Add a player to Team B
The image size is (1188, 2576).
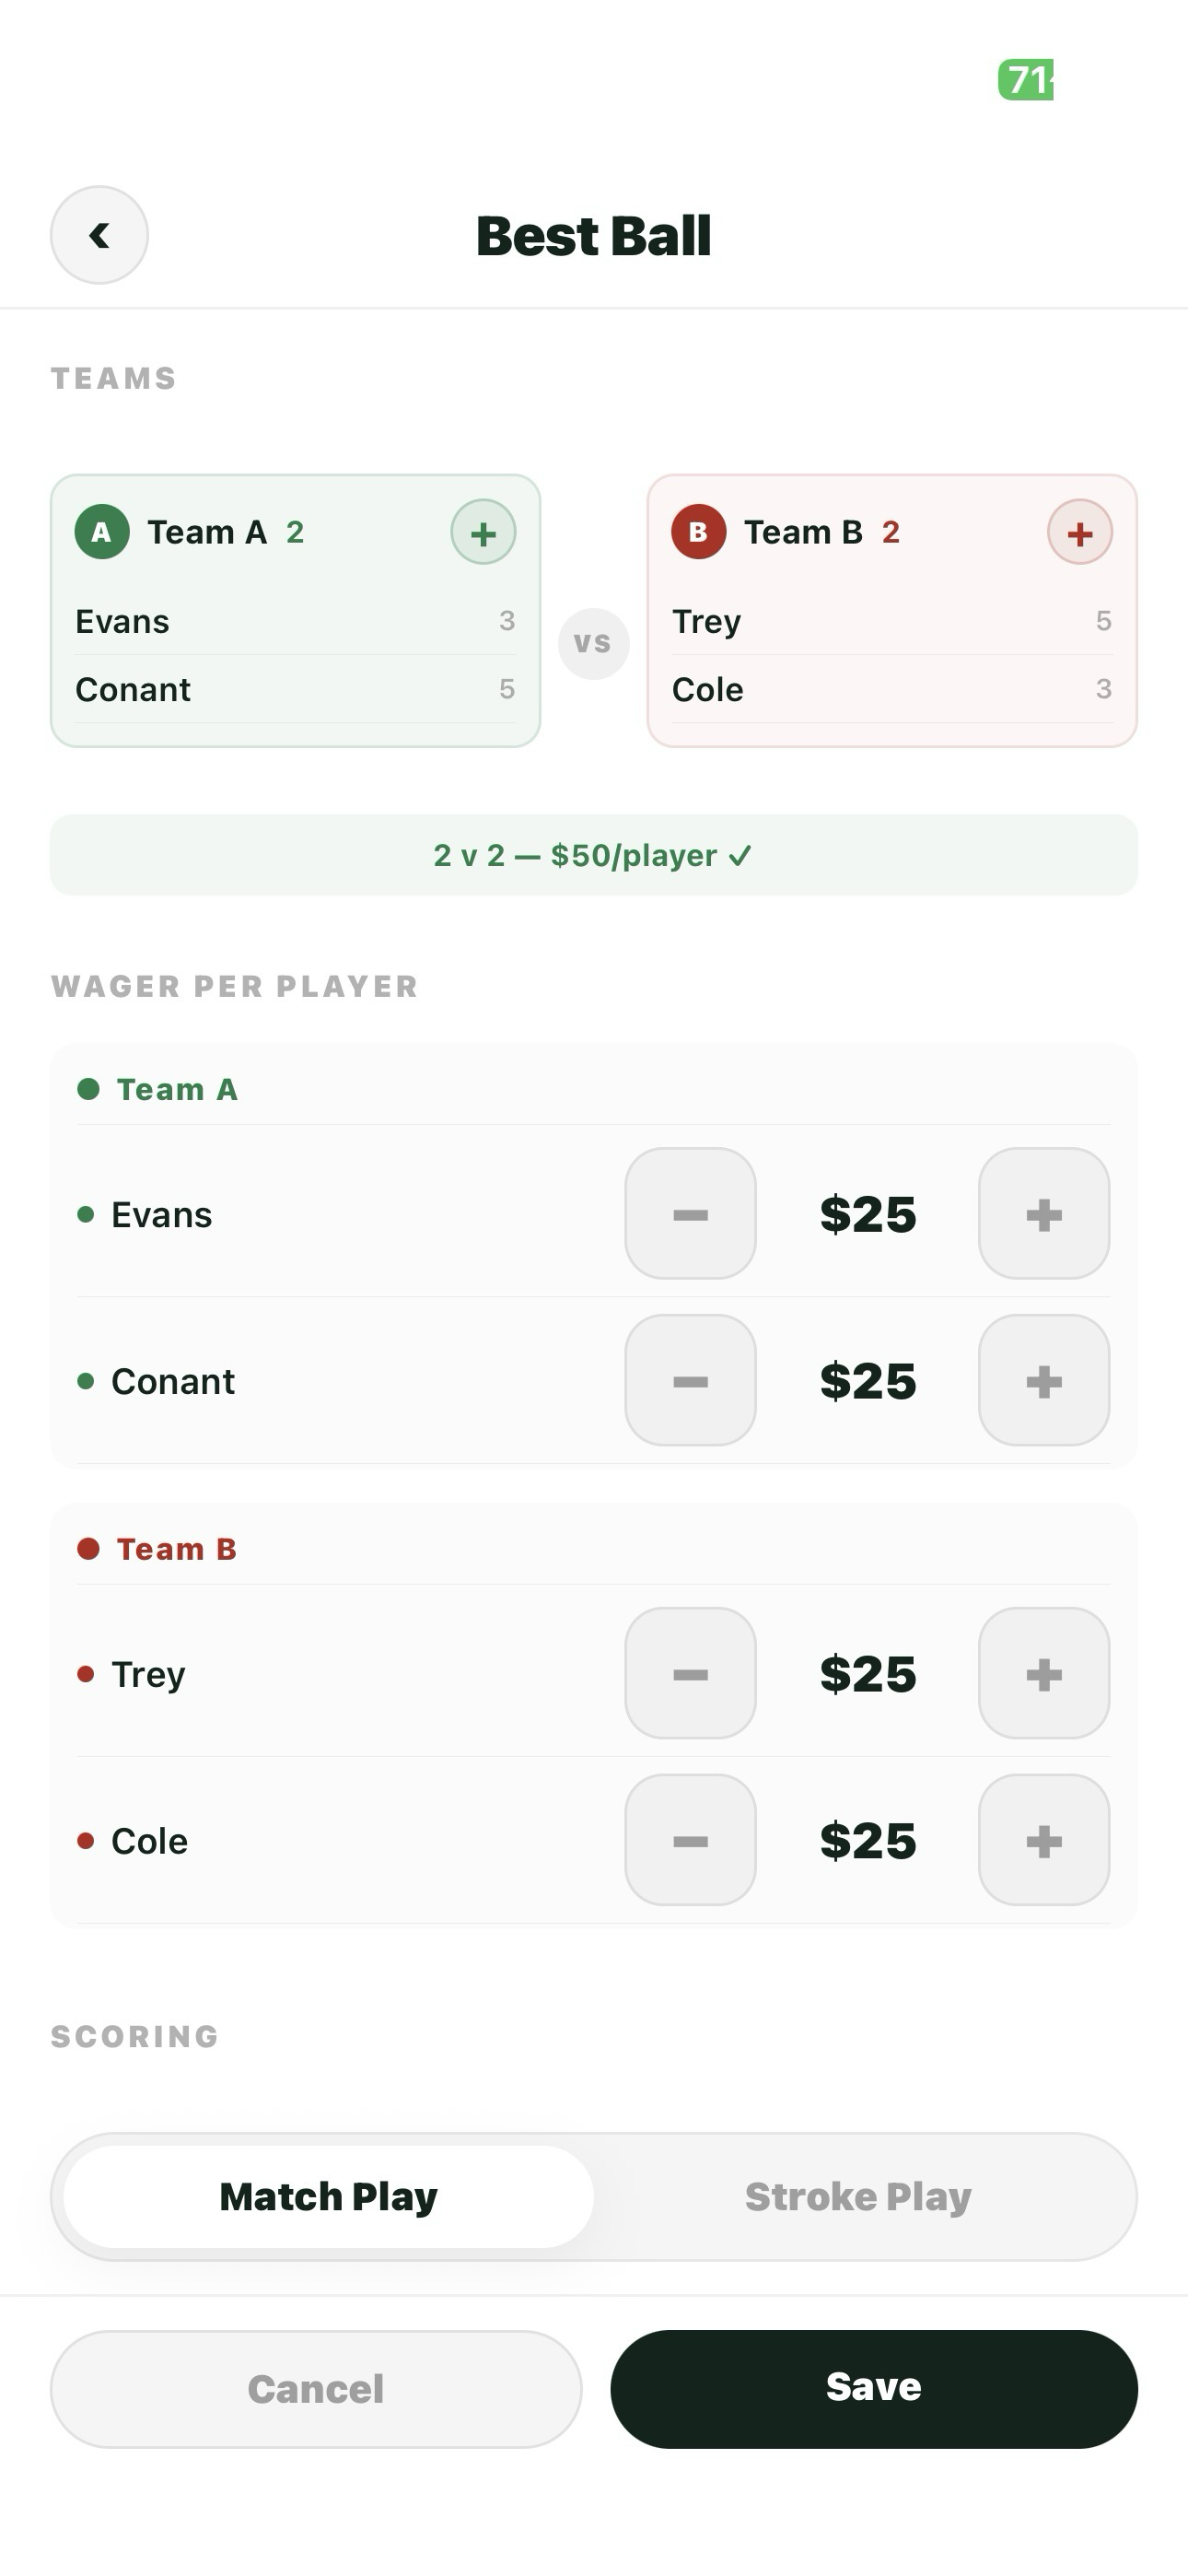1079,532
